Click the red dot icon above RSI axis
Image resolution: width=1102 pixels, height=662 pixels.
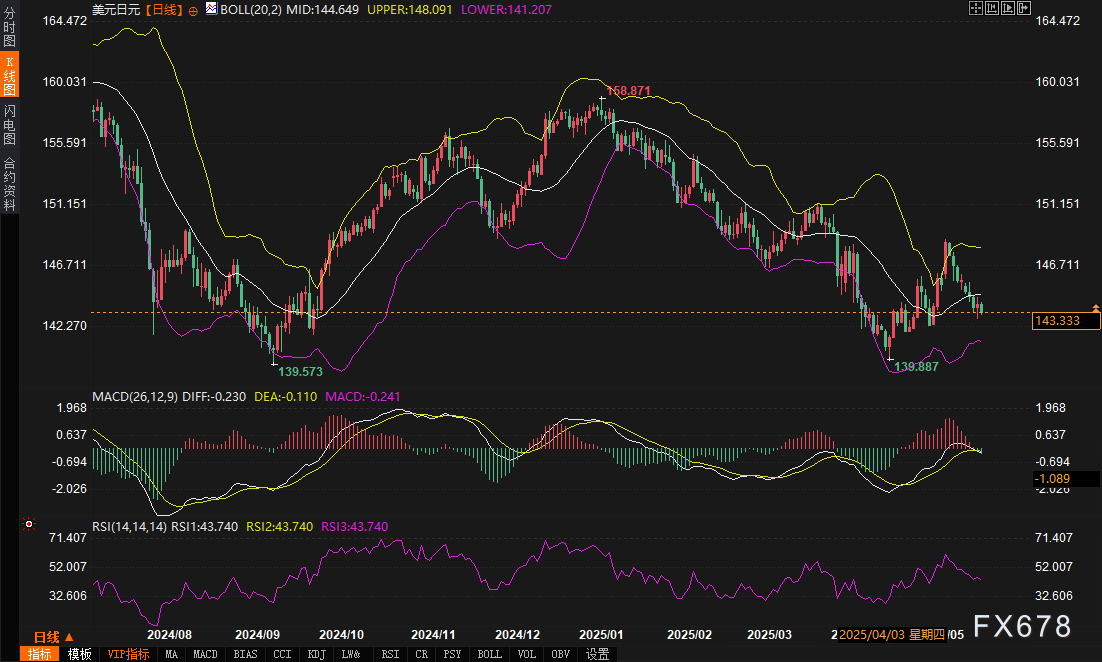(x=28, y=523)
